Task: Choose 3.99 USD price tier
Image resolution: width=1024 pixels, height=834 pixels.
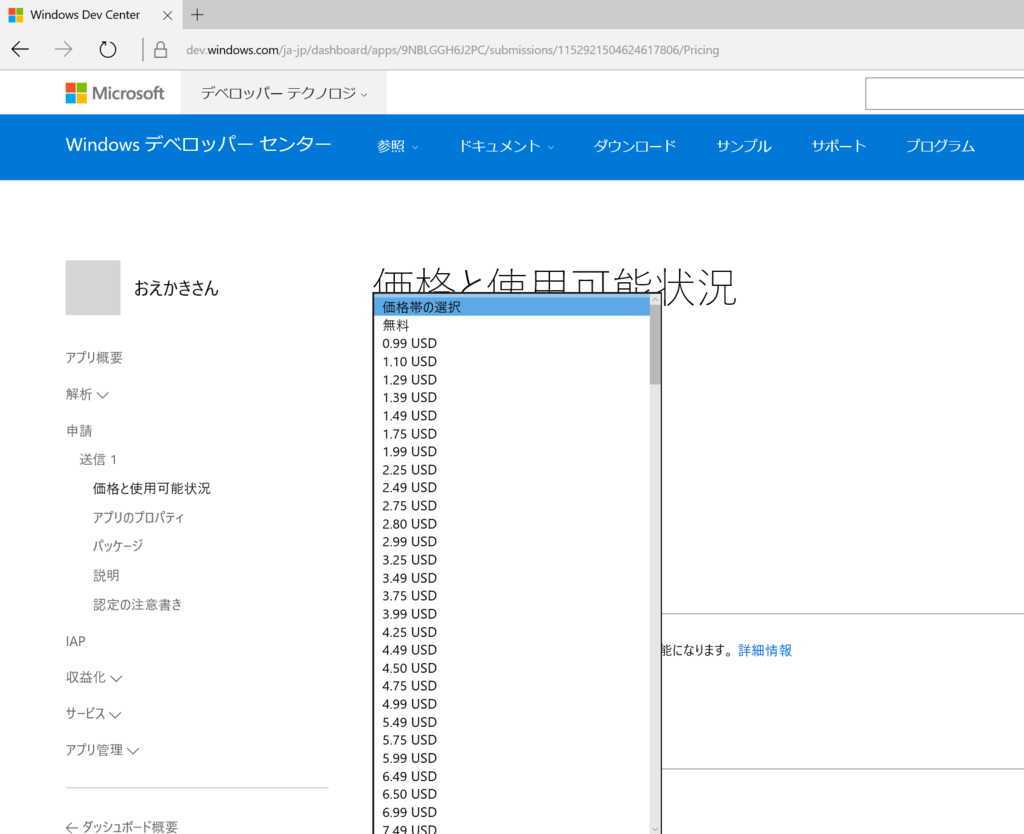Action: 512,614
